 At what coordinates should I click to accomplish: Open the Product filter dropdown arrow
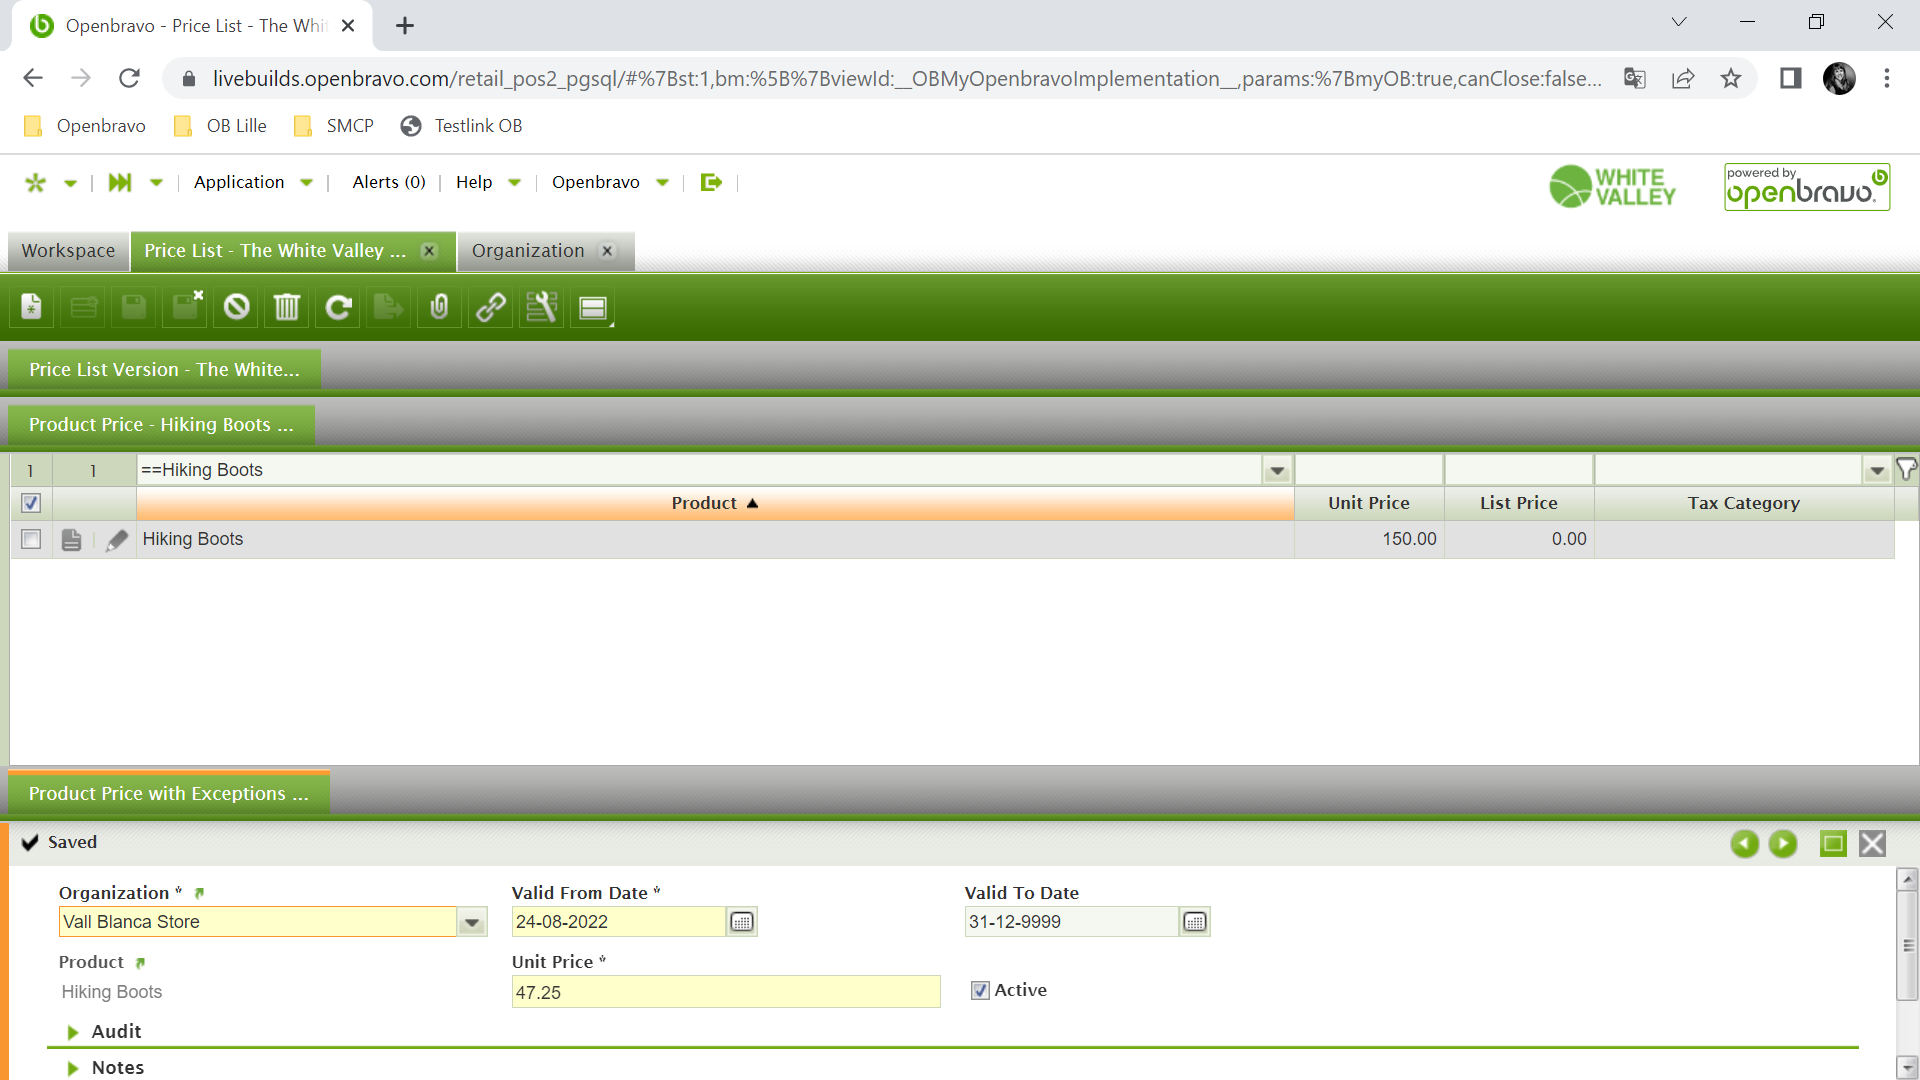[x=1277, y=470]
